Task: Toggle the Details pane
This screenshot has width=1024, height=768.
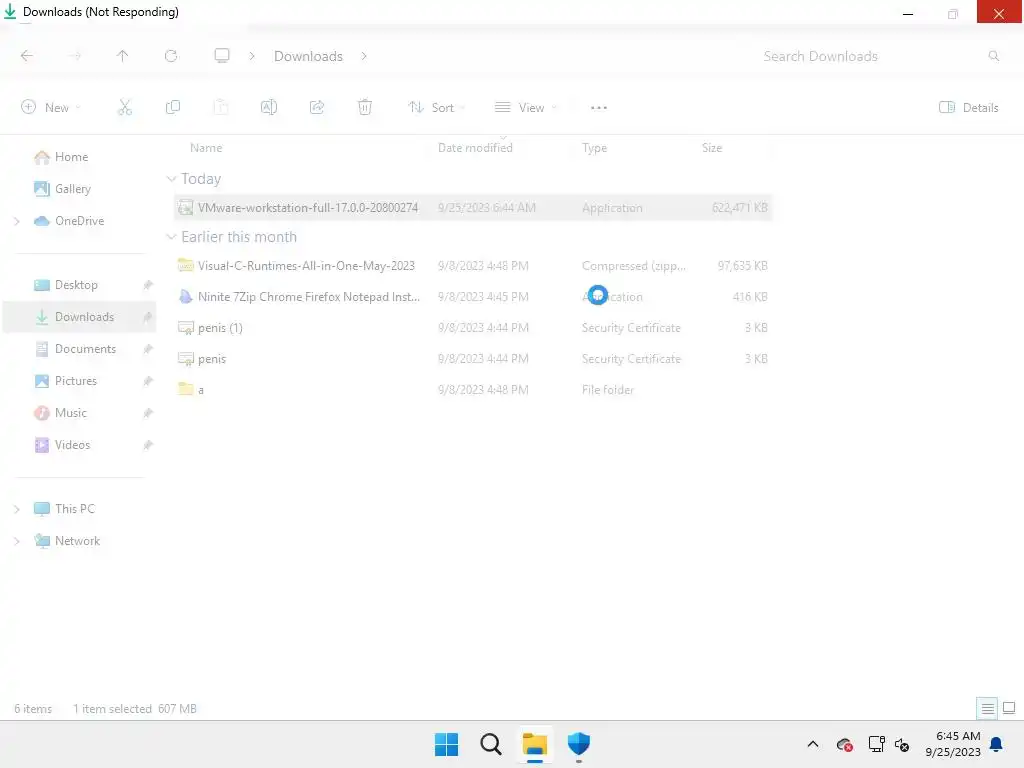Action: click(968, 108)
